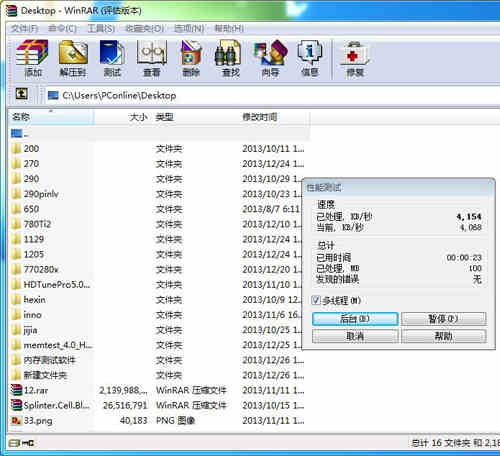This screenshot has height=456, width=500.
Task: Sort by the 修改时间 column header
Action: coord(272,117)
